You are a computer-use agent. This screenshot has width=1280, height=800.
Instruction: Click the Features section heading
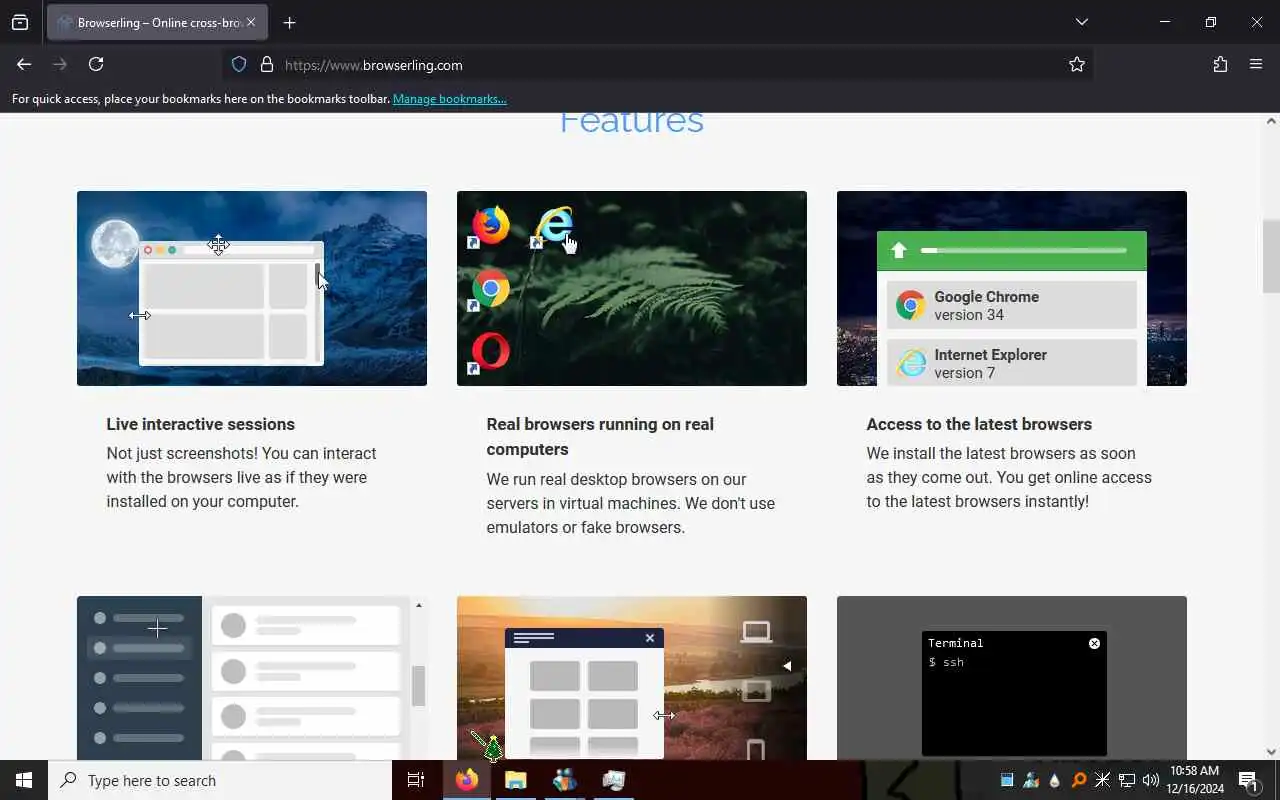tap(631, 122)
